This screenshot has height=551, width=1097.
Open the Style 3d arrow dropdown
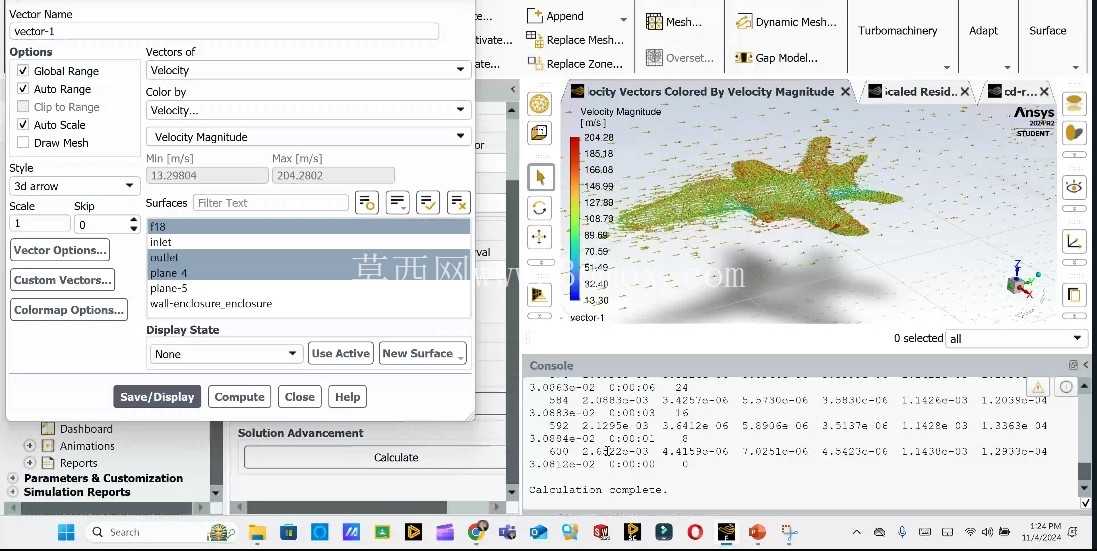coord(74,186)
